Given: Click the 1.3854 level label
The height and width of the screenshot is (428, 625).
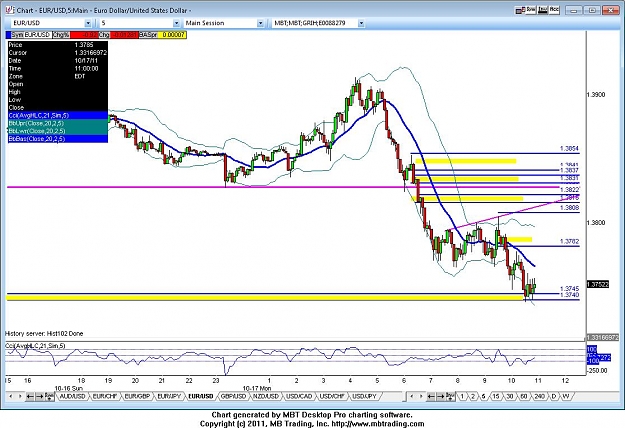Looking at the screenshot, I should (569, 149).
